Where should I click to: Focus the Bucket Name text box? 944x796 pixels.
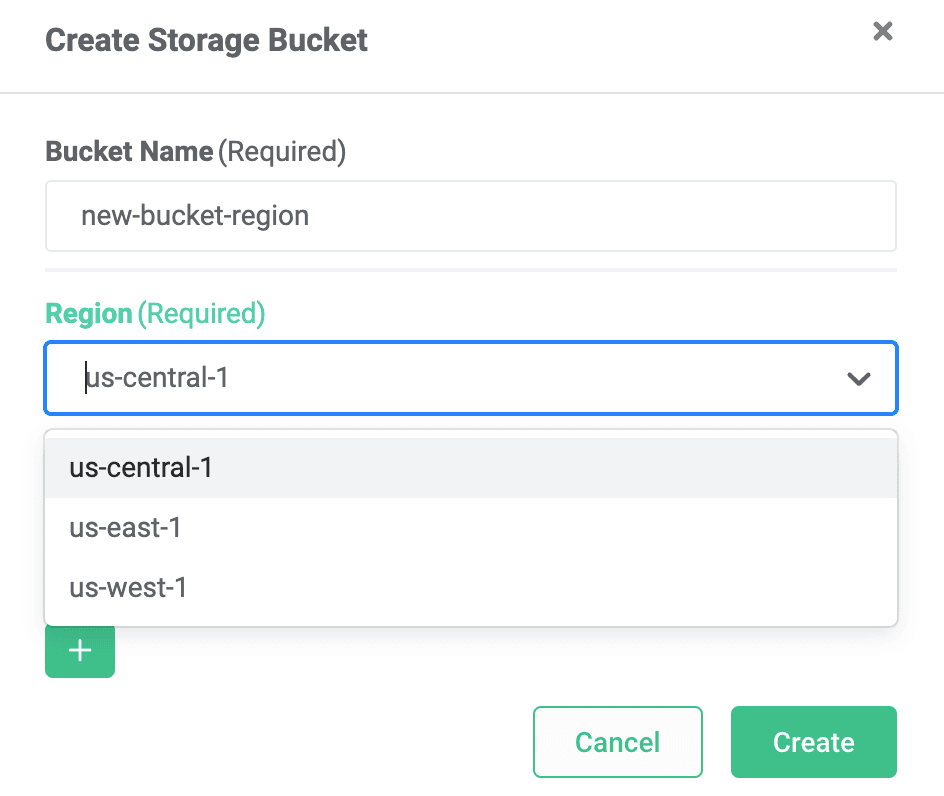471,216
